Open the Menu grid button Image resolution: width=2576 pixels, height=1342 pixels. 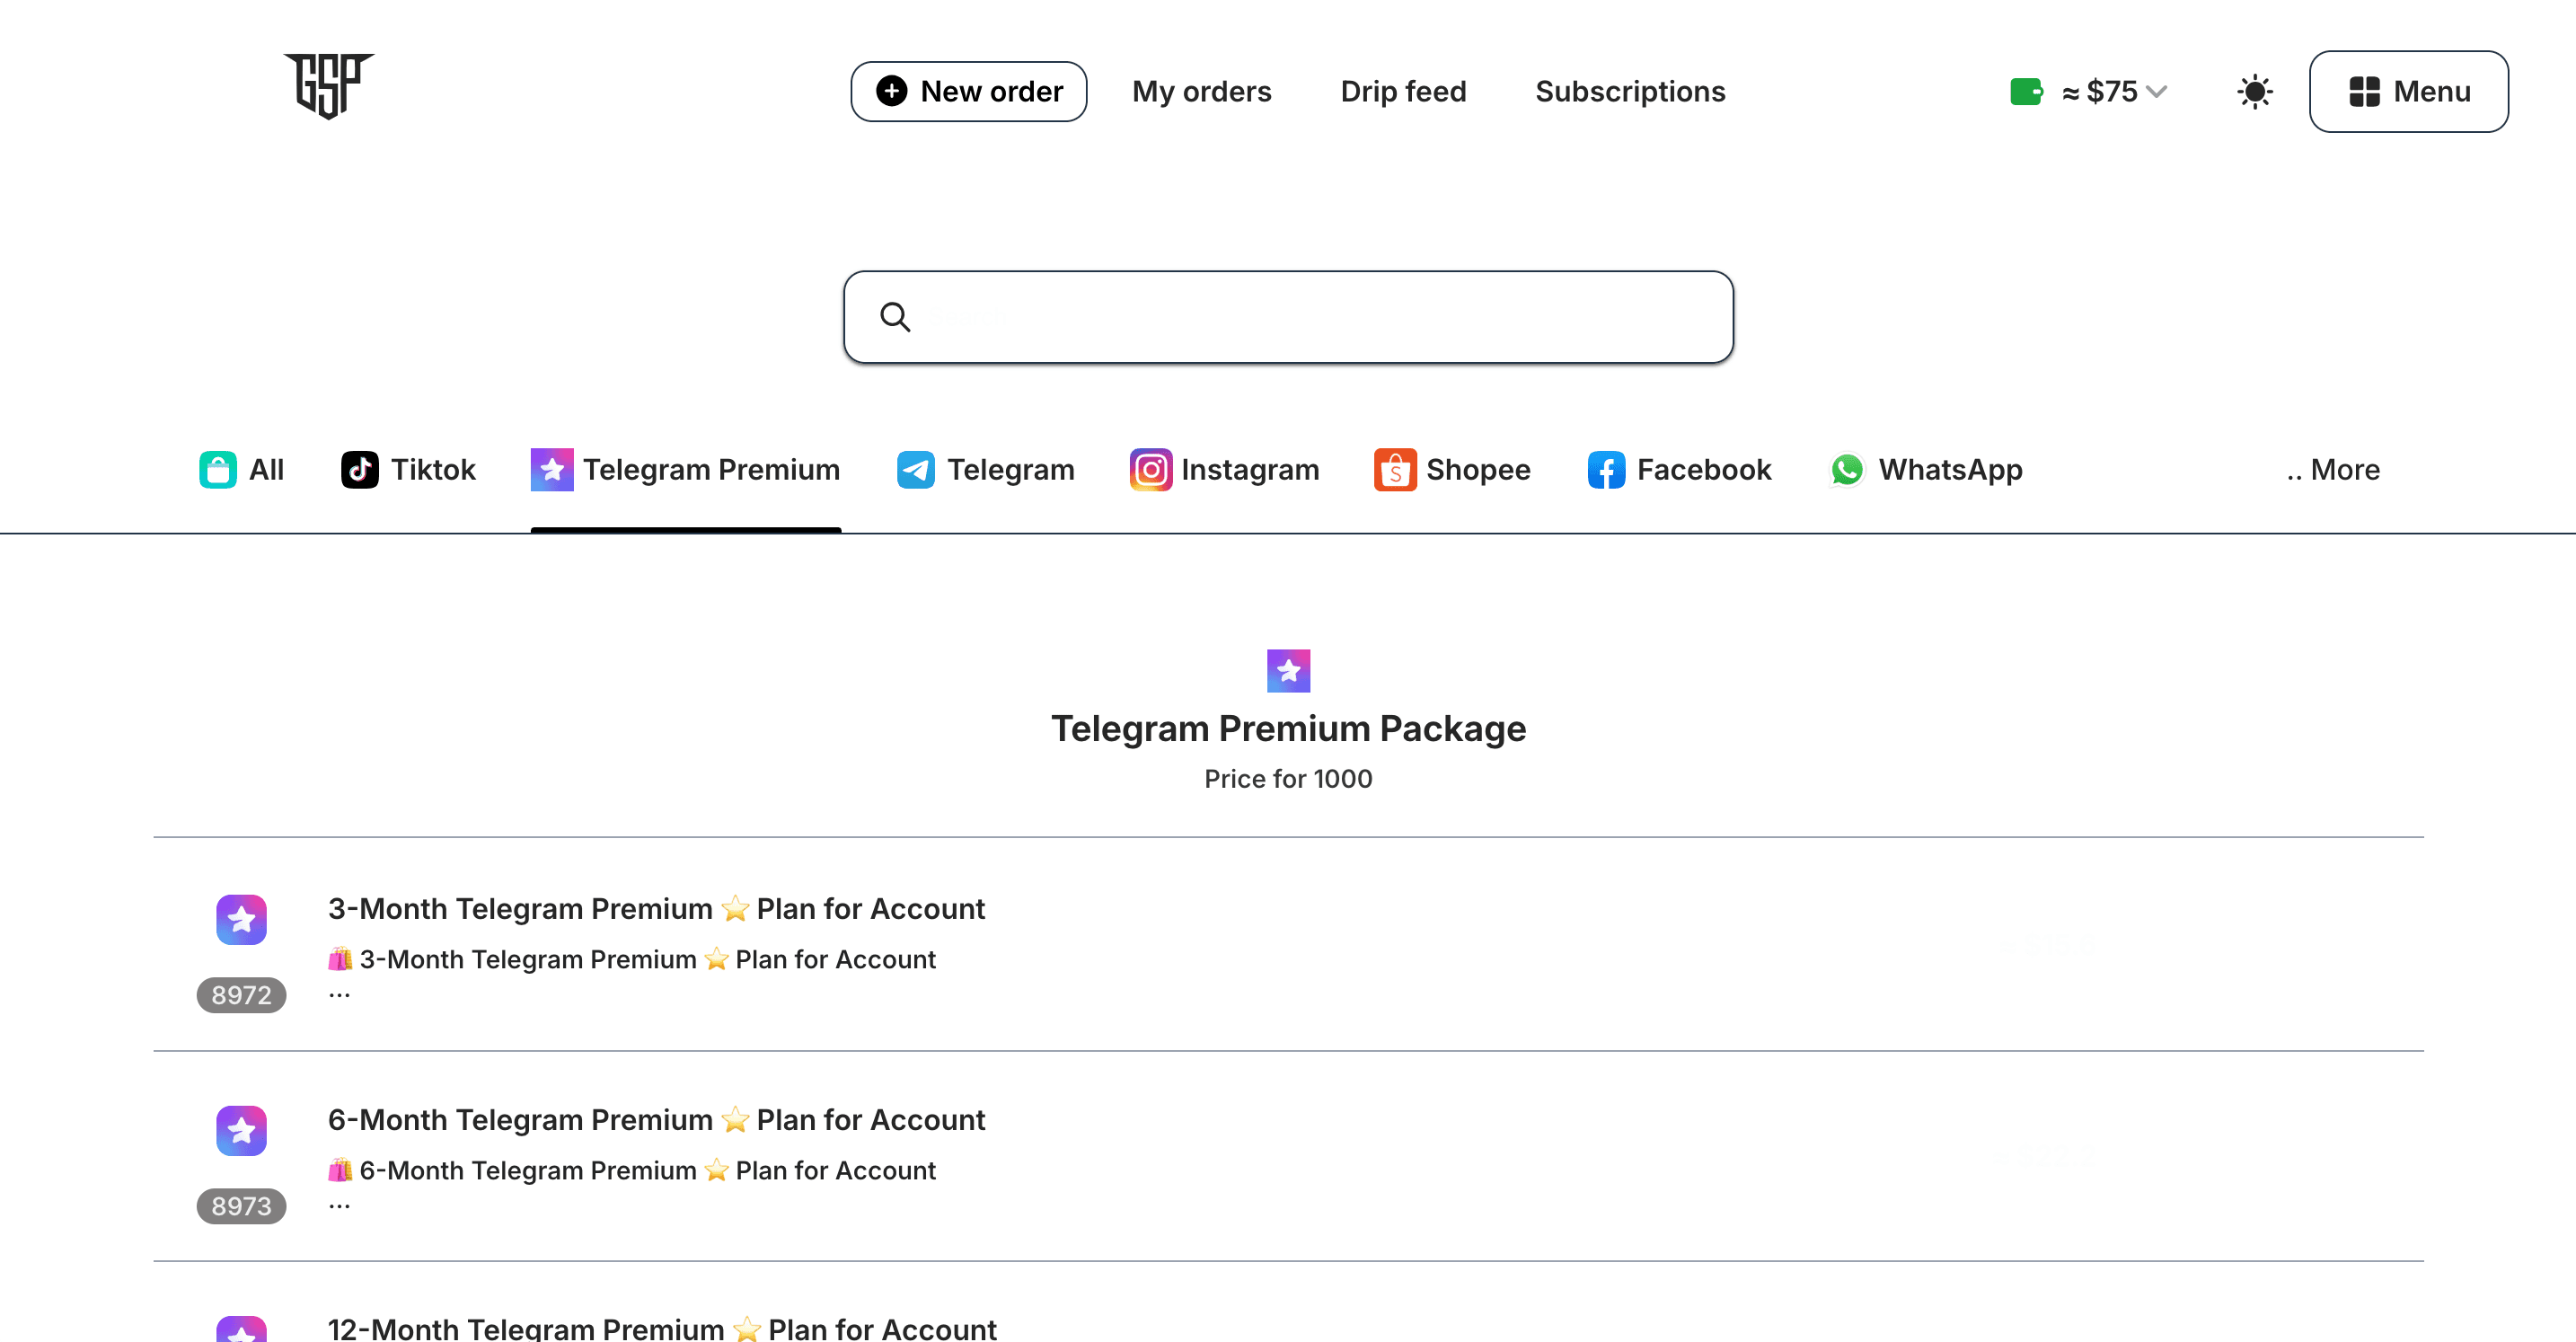click(x=2408, y=92)
